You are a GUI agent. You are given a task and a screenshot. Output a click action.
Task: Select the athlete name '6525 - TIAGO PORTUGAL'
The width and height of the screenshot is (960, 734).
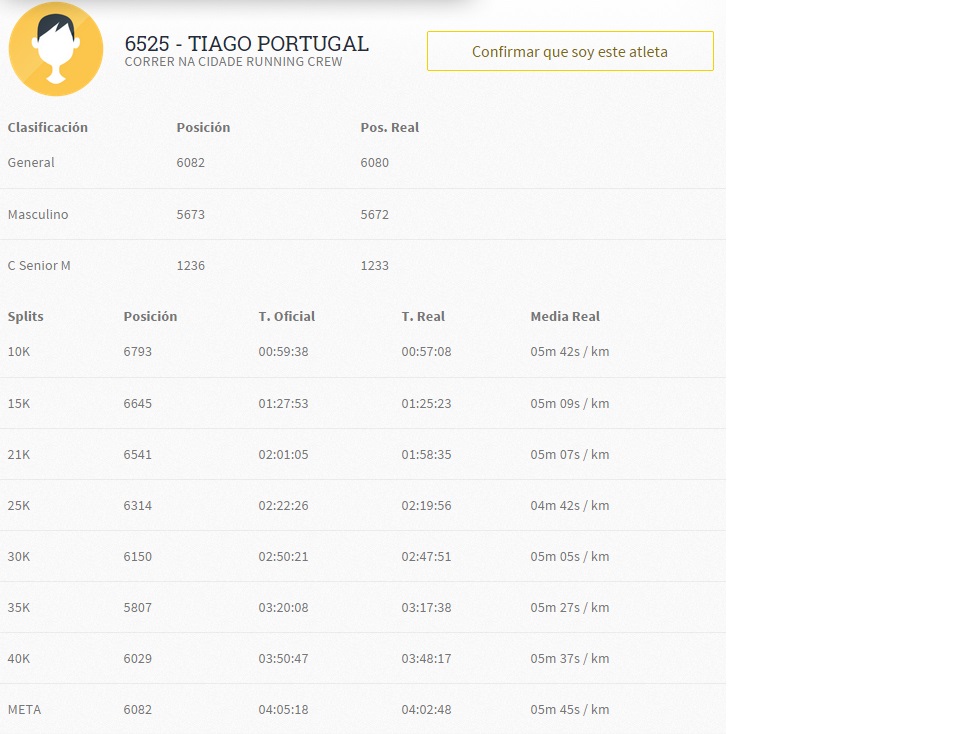pyautogui.click(x=246, y=44)
